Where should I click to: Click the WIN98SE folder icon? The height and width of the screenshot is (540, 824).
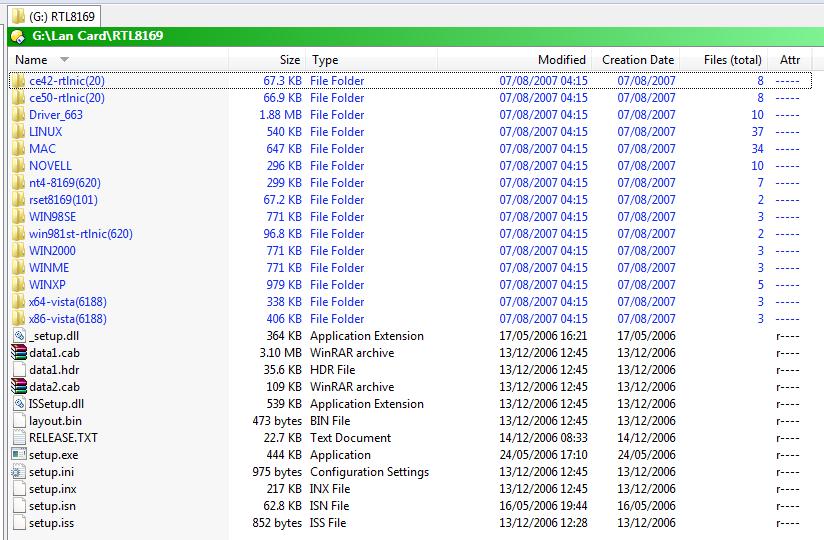(x=18, y=216)
